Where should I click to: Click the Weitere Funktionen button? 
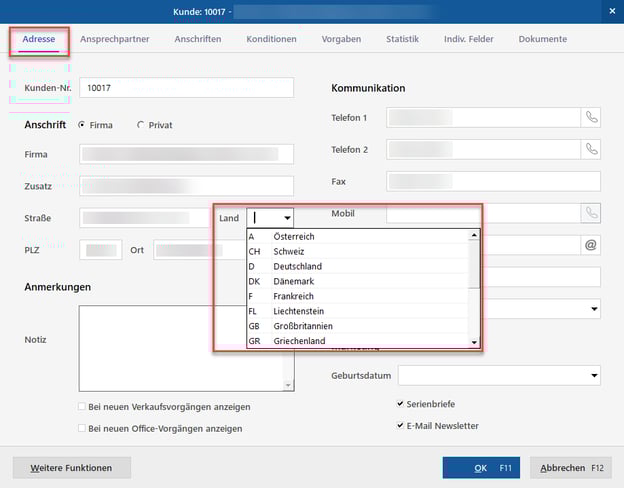tap(70, 468)
